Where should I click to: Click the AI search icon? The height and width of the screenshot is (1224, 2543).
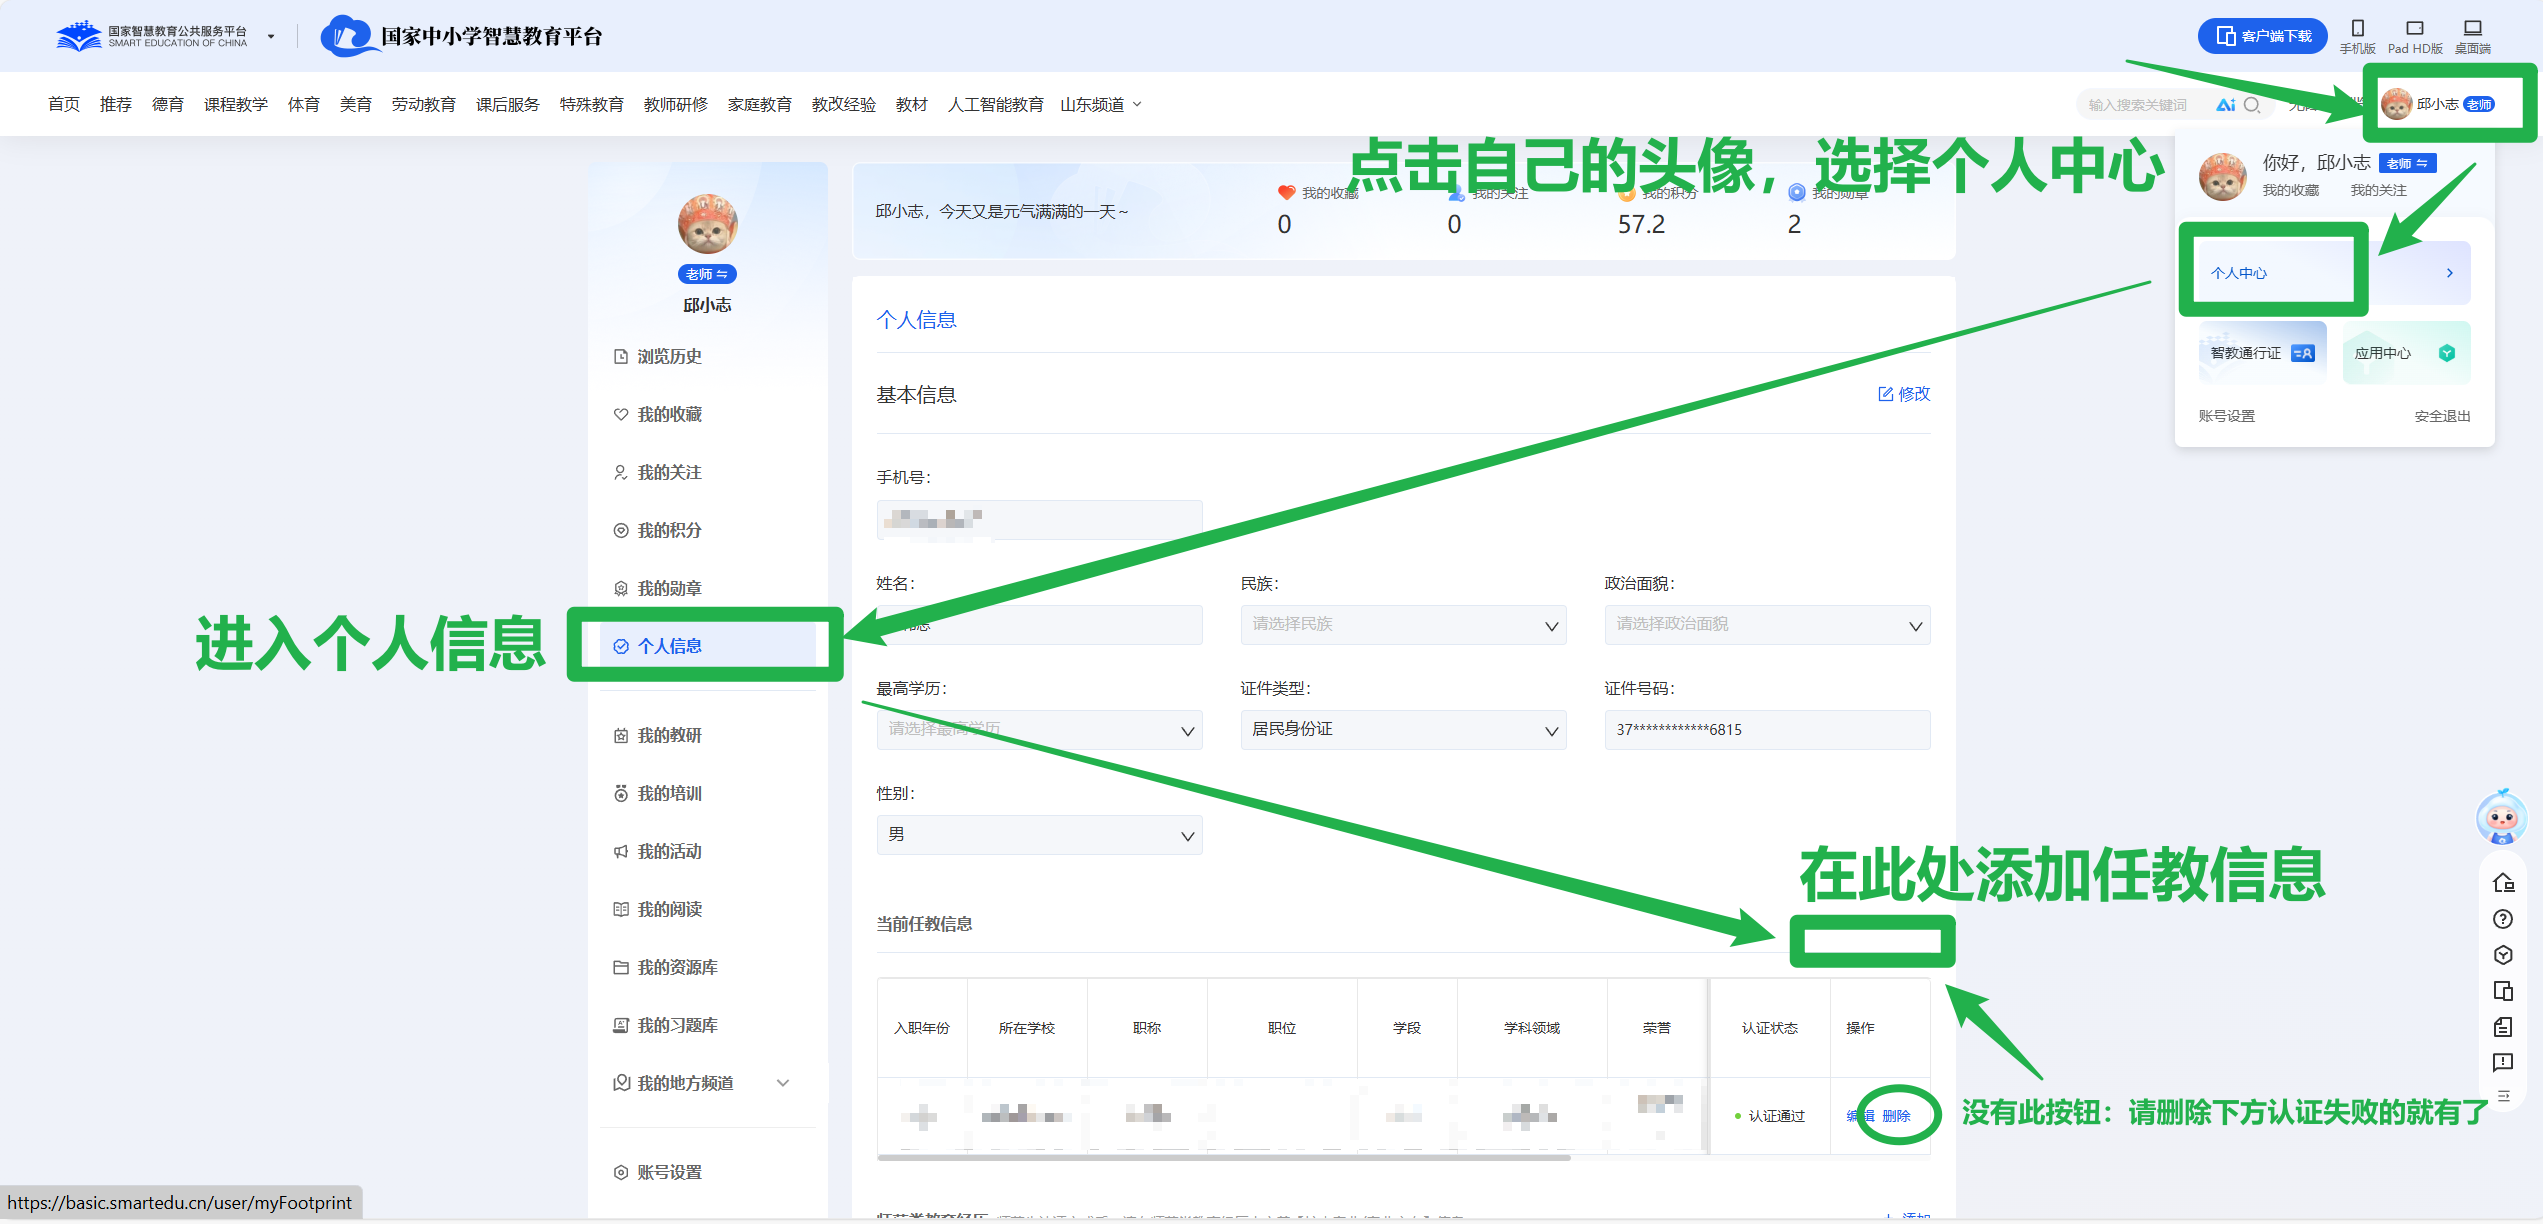click(2225, 105)
